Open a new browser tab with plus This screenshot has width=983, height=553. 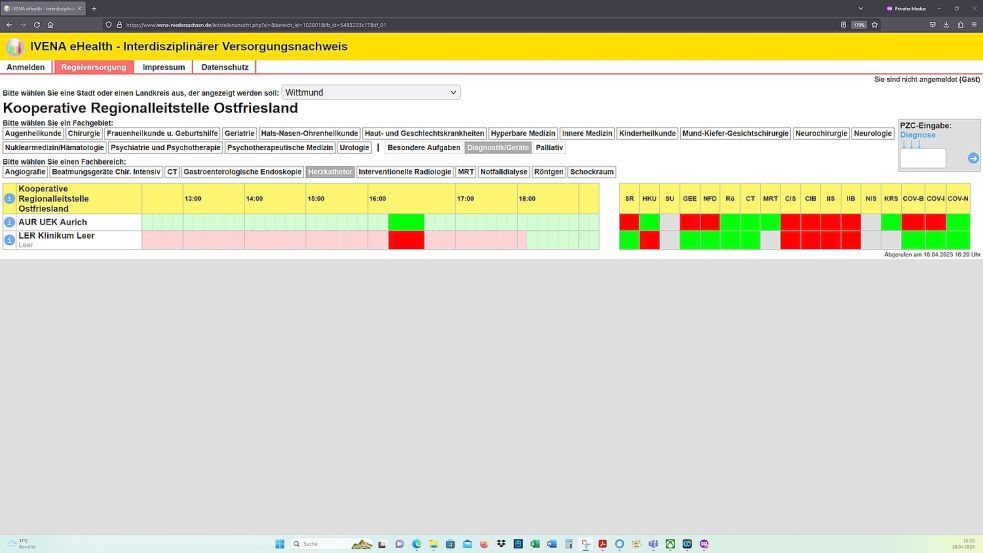[94, 9]
